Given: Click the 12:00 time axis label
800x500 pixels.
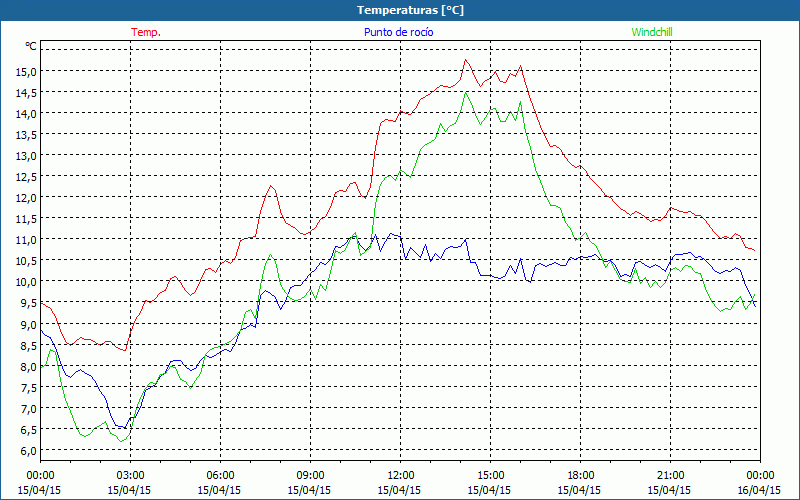Looking at the screenshot, I should (401, 475).
